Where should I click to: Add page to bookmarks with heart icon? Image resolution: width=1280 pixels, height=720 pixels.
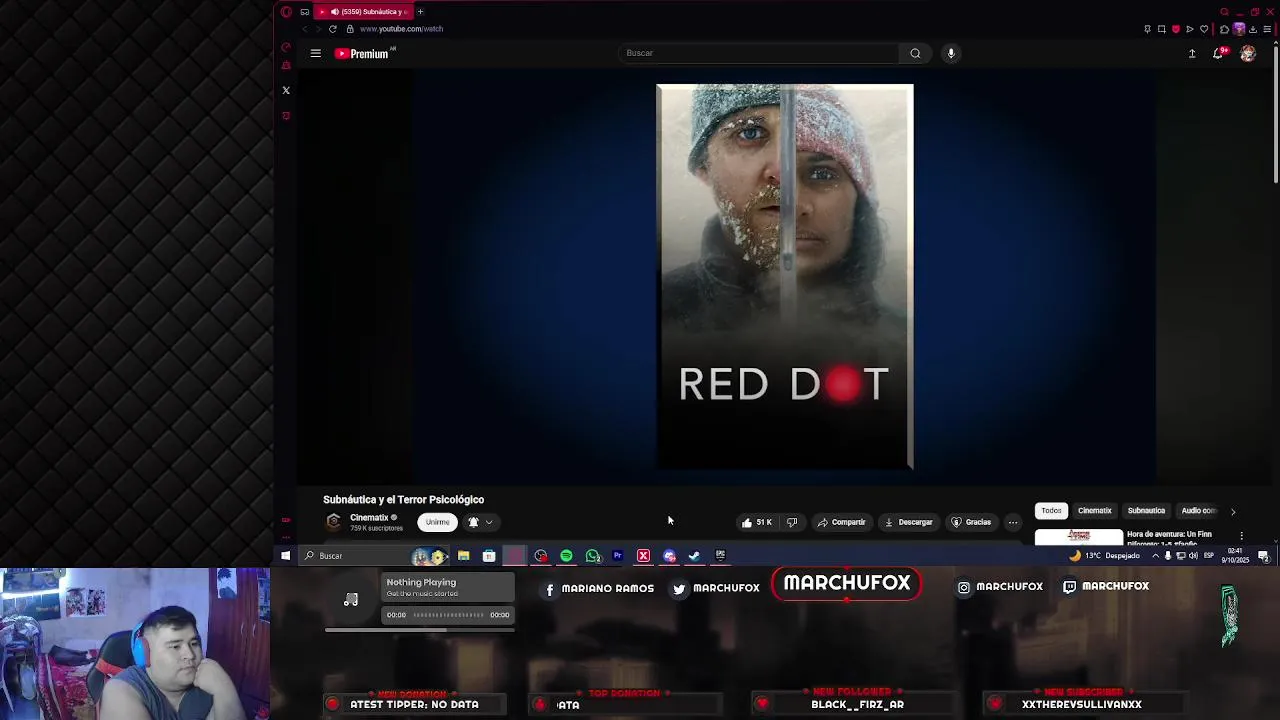click(x=1204, y=29)
